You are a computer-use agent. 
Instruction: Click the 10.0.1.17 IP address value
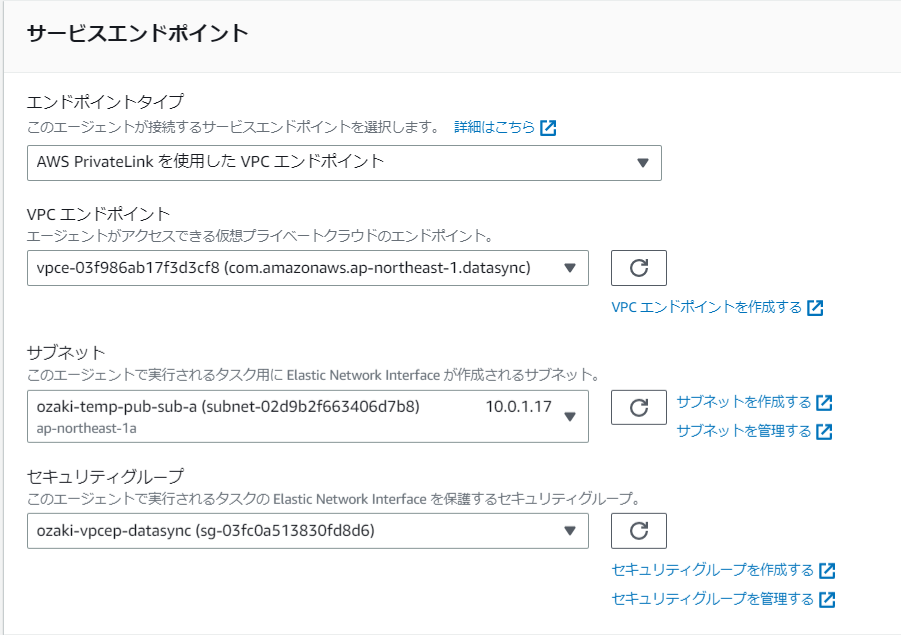tap(518, 407)
